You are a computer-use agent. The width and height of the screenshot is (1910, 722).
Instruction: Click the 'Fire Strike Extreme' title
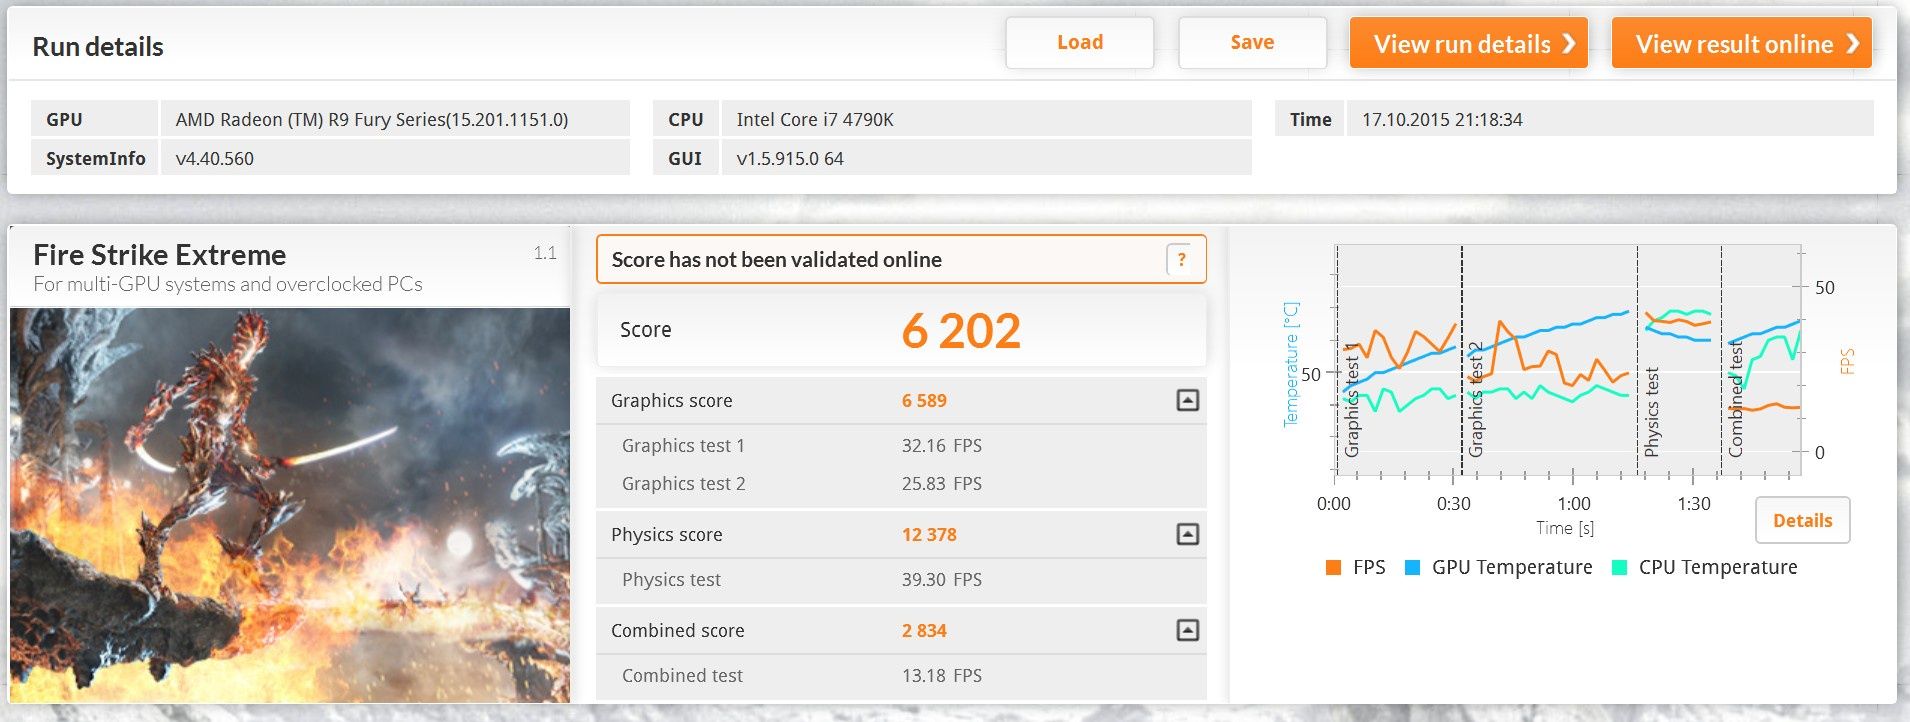[159, 255]
